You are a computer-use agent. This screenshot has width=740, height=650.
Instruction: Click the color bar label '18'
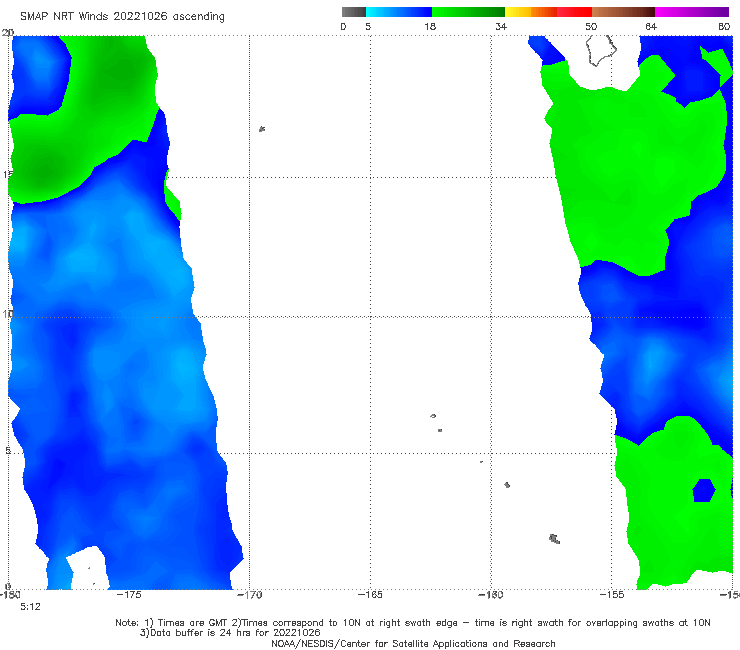430,26
